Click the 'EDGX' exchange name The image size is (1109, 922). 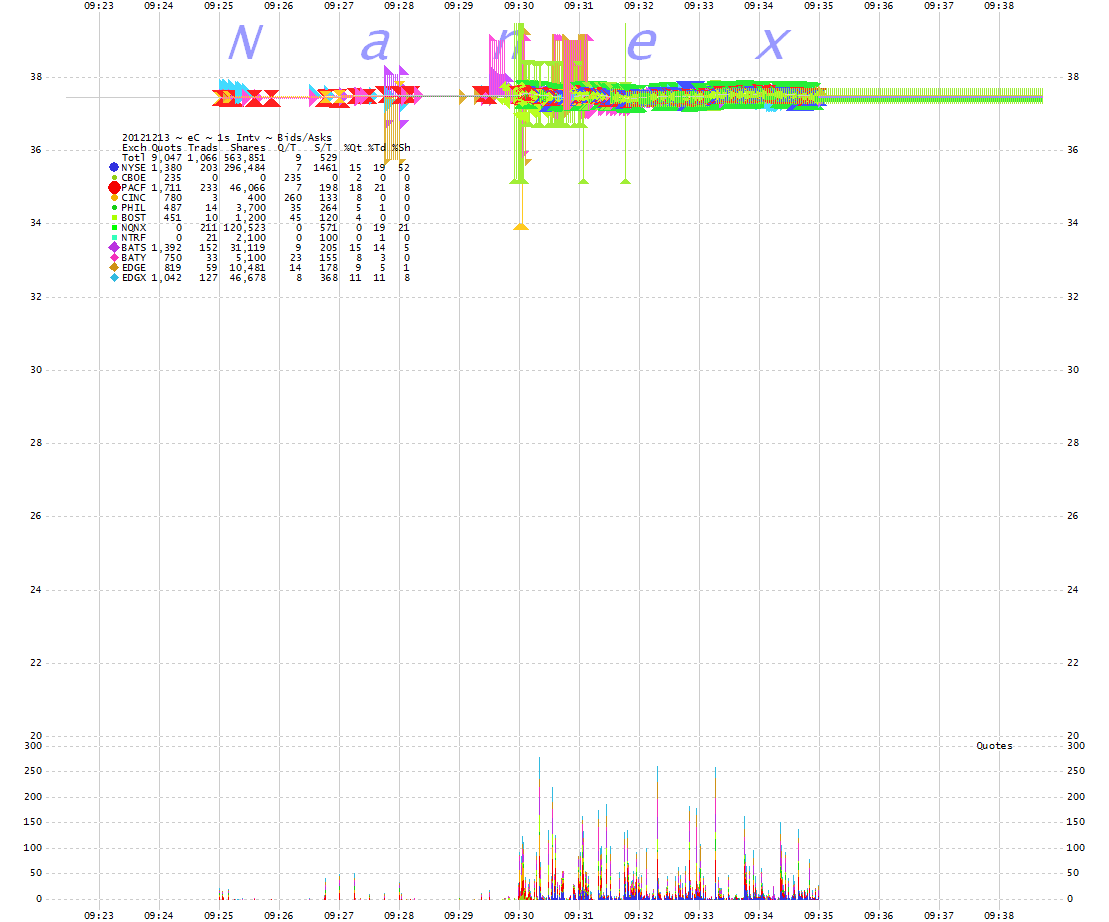[134, 278]
